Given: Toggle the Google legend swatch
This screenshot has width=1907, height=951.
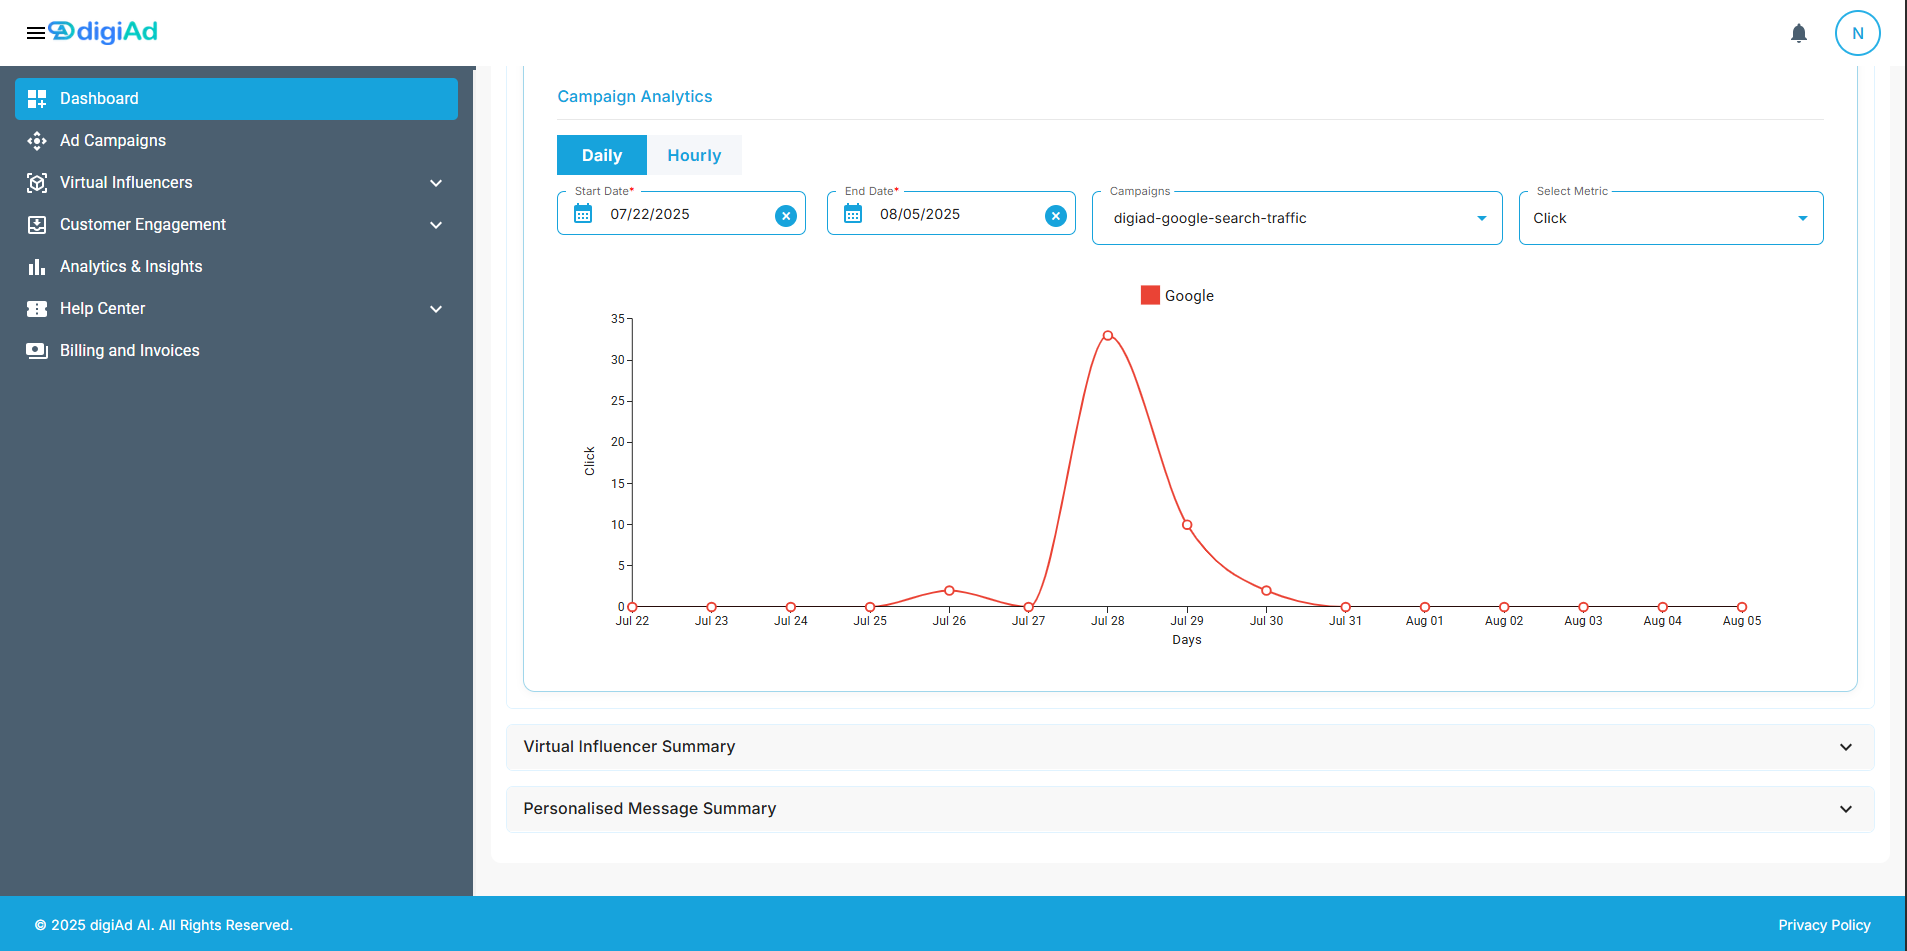Looking at the screenshot, I should 1150,295.
